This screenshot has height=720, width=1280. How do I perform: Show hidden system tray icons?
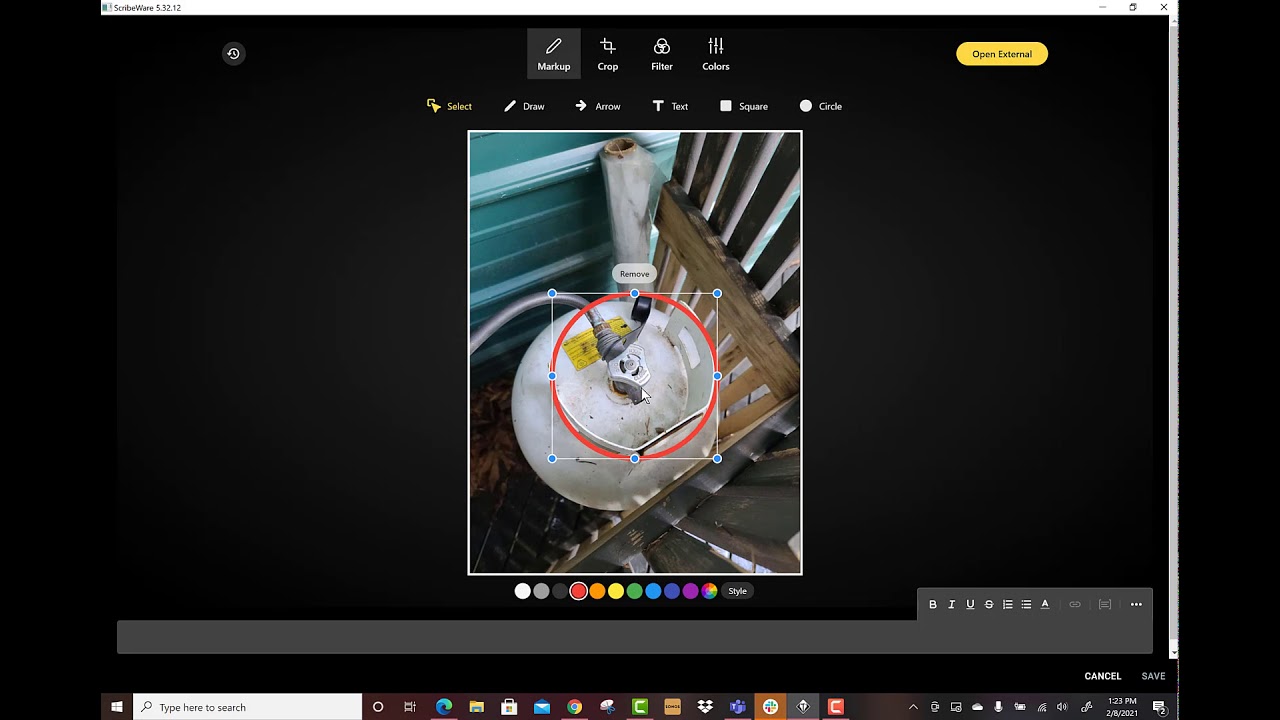pos(913,707)
